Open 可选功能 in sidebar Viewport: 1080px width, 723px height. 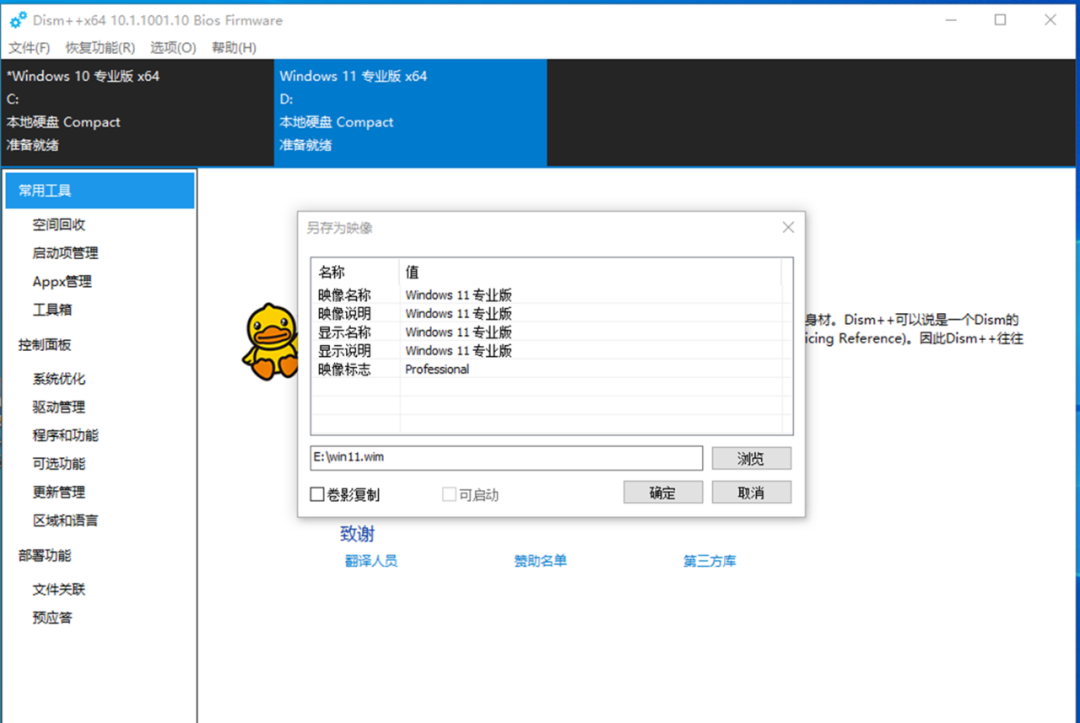click(x=59, y=463)
